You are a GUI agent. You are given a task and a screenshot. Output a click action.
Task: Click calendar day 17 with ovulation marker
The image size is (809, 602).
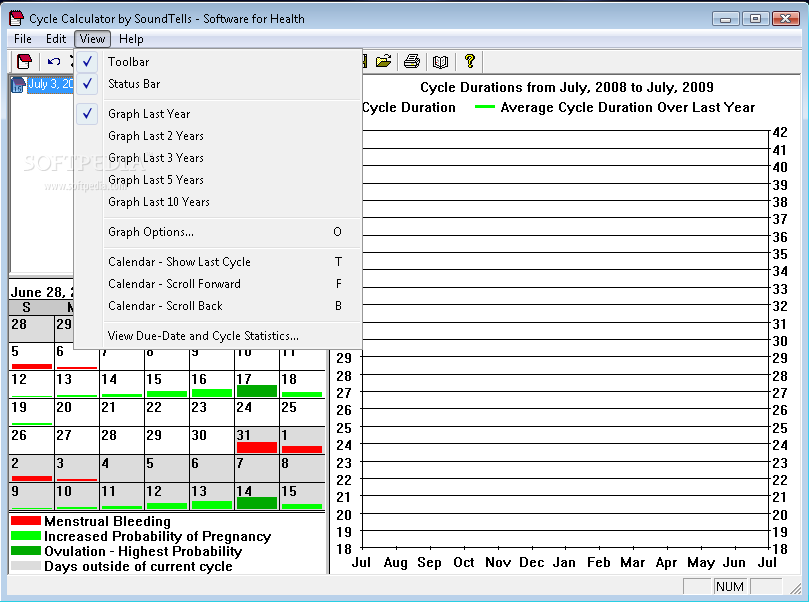point(256,384)
